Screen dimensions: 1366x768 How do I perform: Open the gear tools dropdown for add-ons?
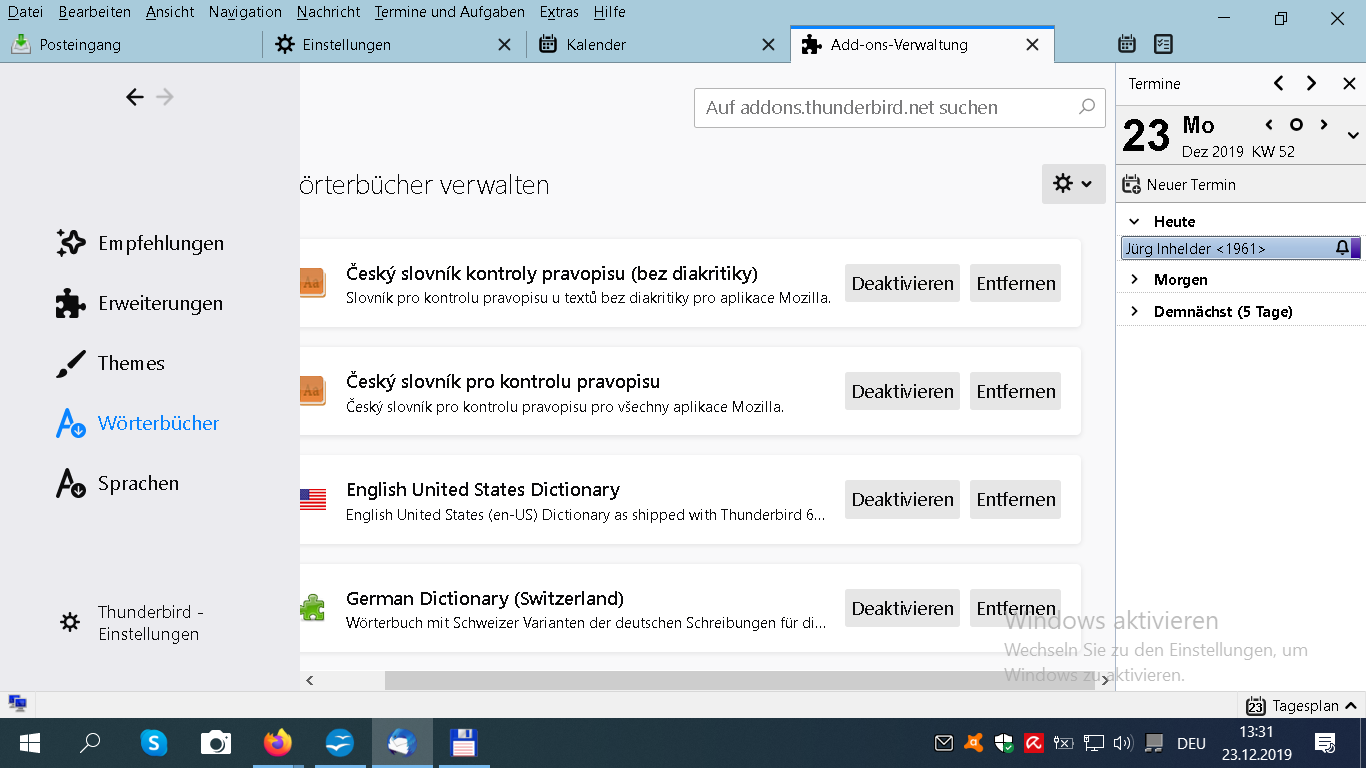coord(1073,184)
